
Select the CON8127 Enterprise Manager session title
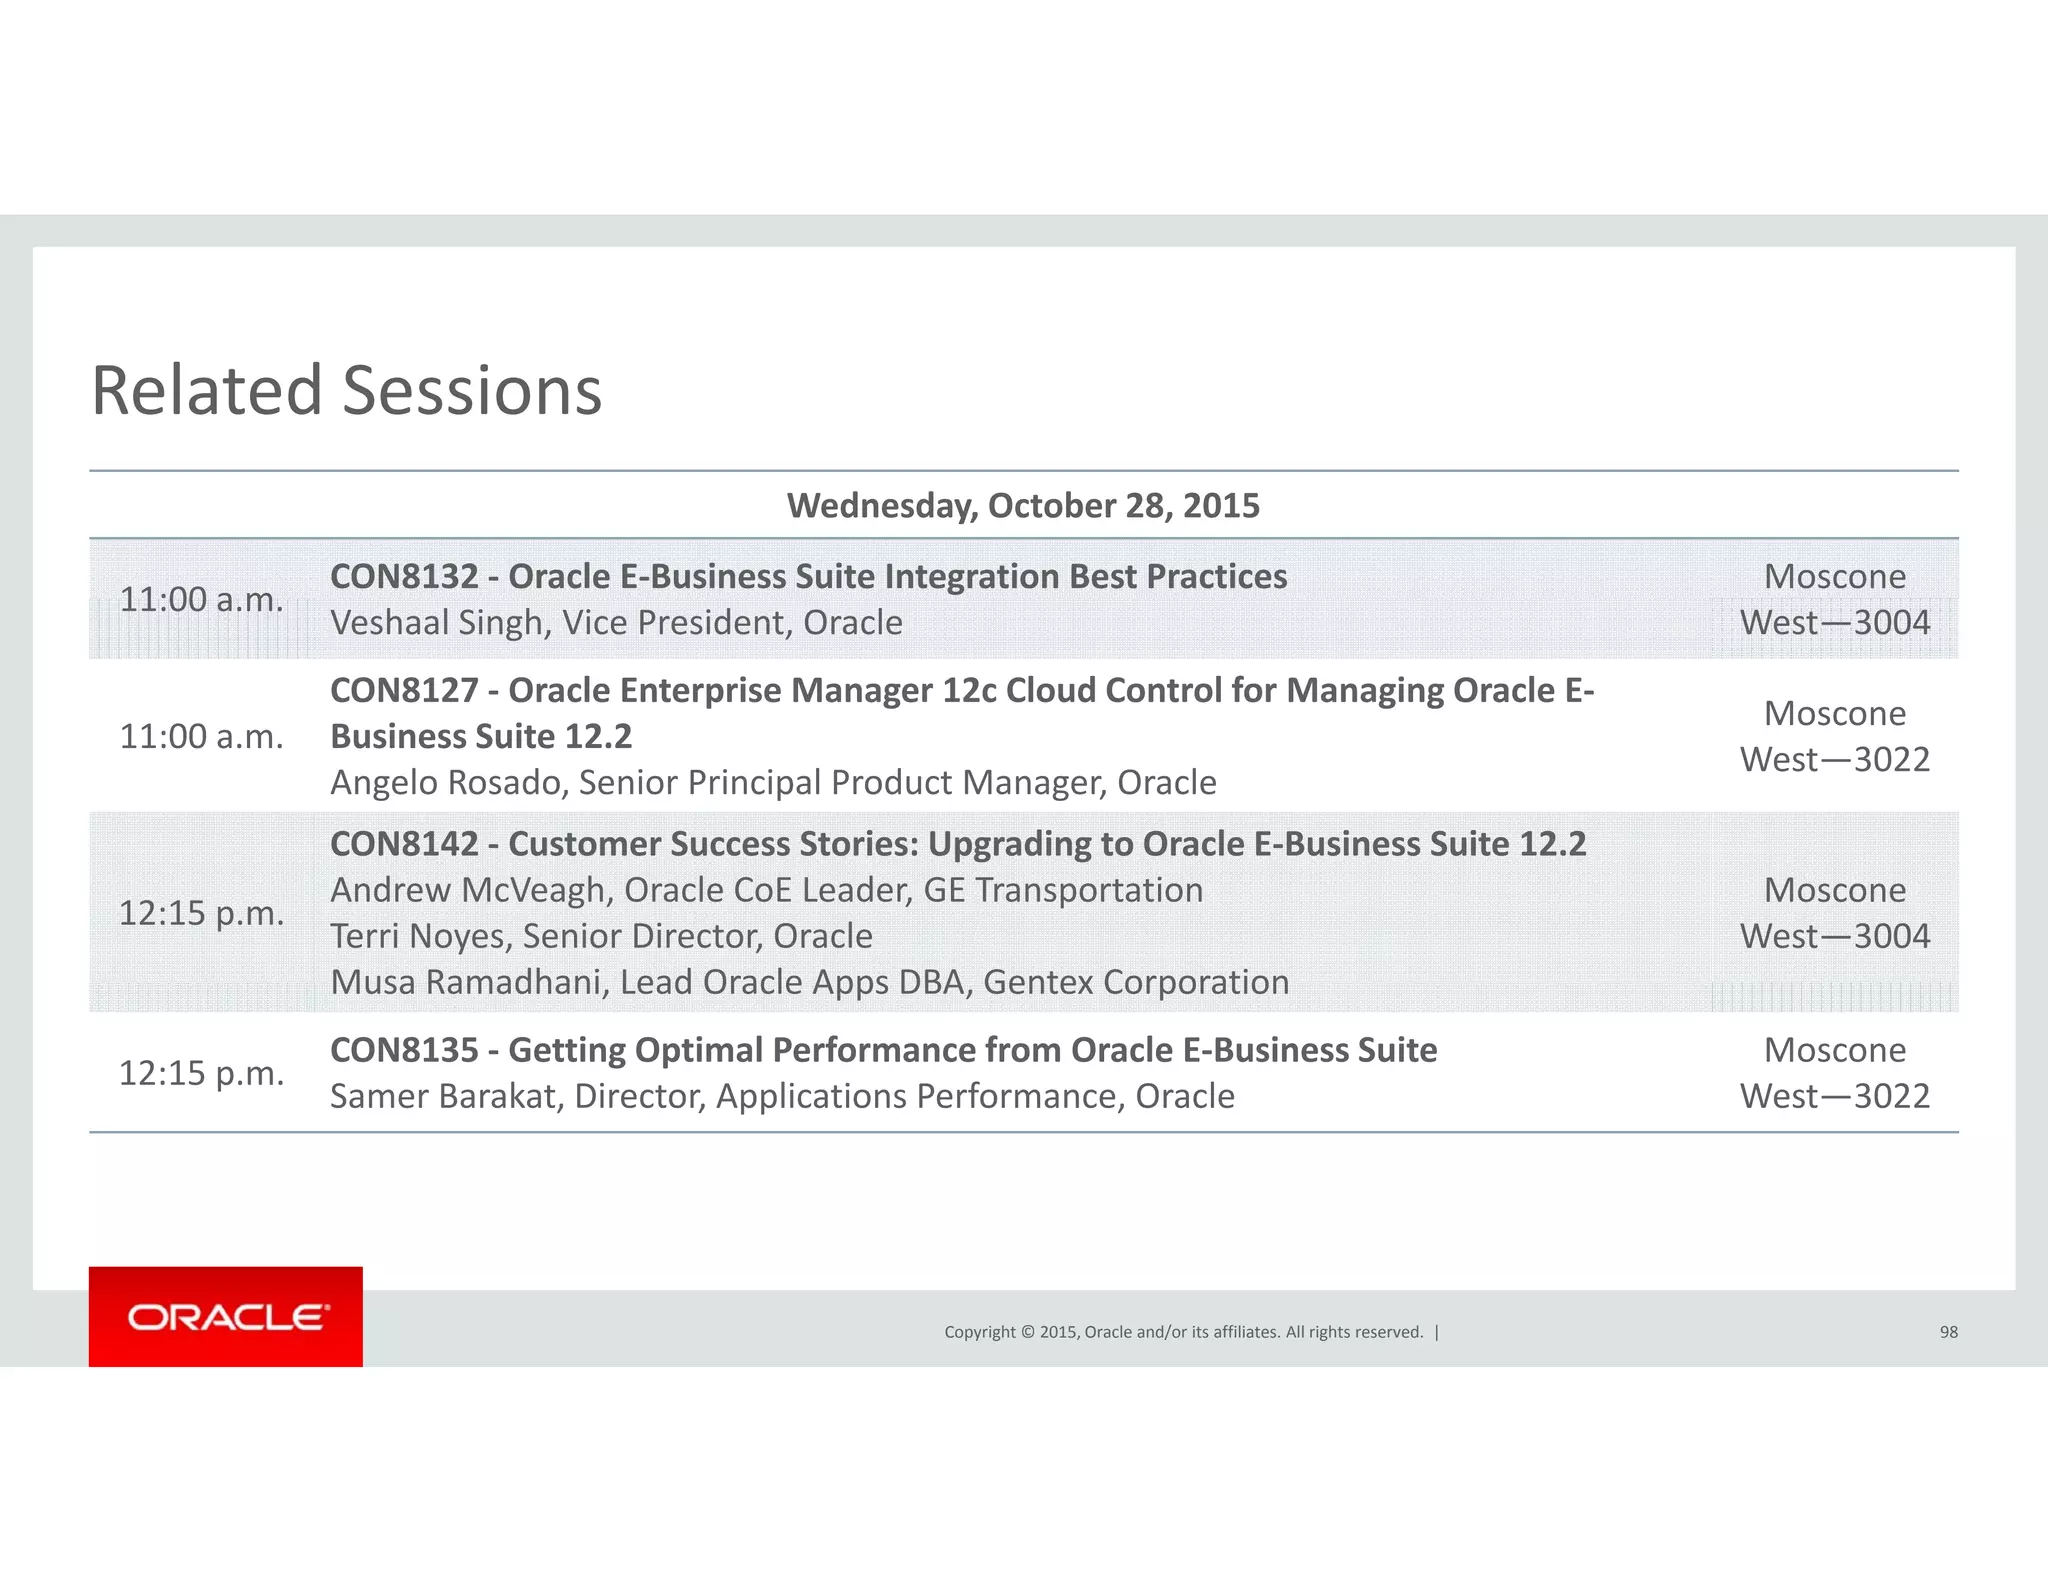[962, 713]
